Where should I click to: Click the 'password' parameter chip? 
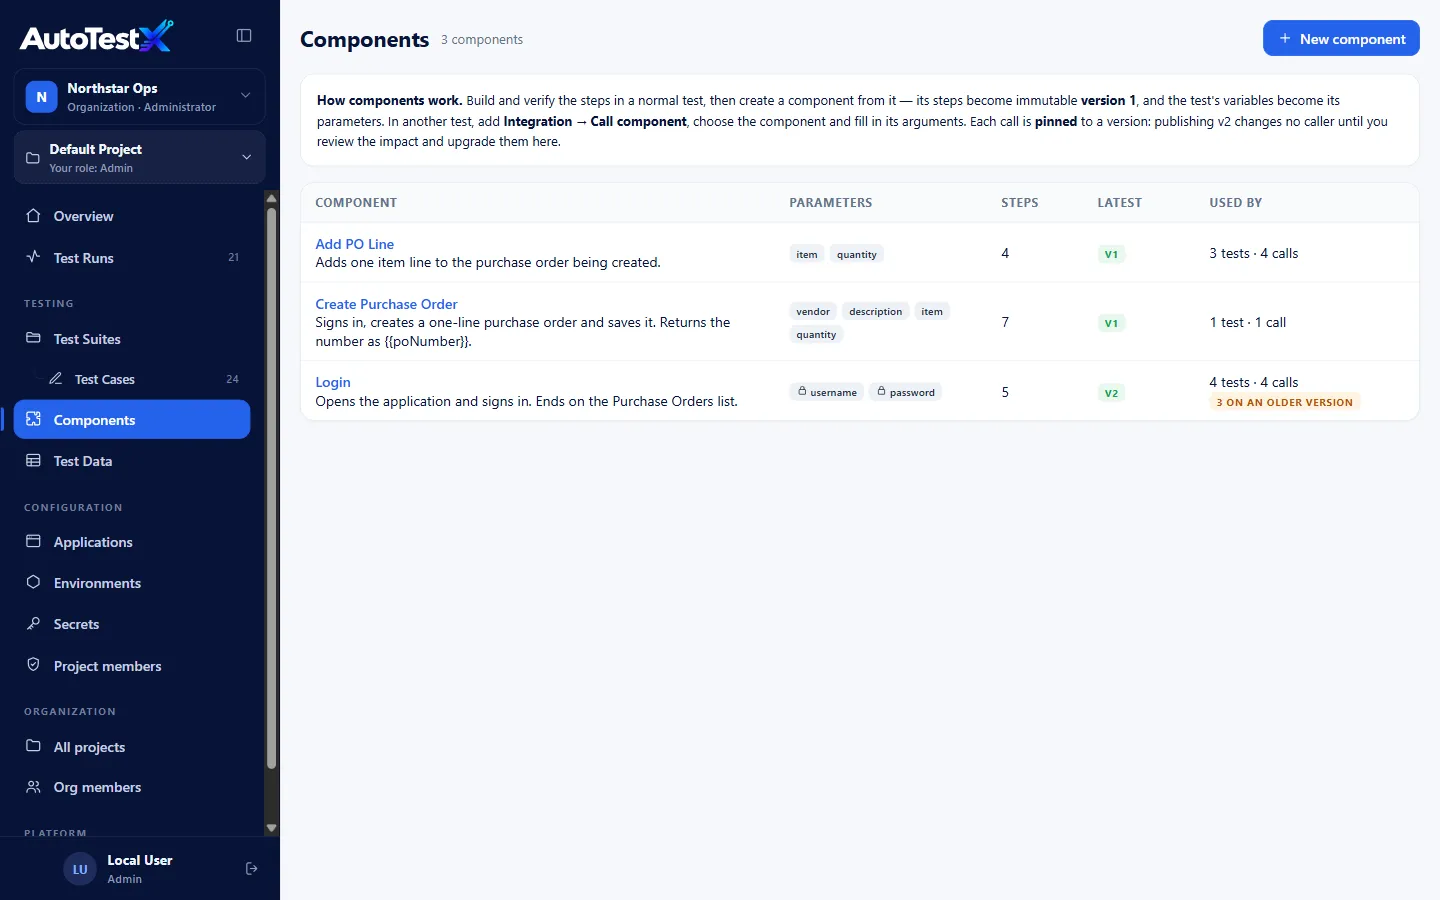point(906,392)
